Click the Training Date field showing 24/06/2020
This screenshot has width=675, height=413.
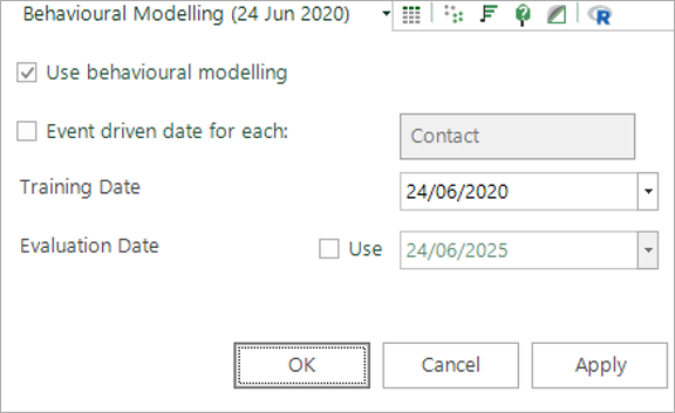pyautogui.click(x=517, y=191)
